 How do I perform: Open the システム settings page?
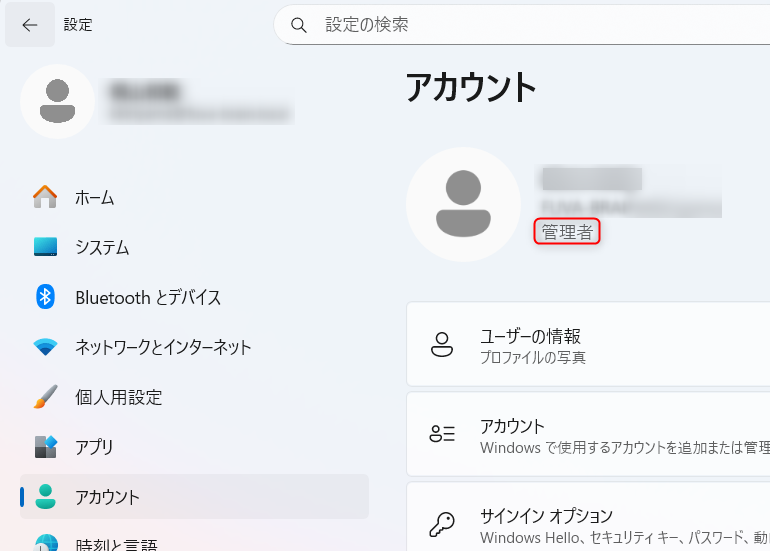click(x=194, y=247)
